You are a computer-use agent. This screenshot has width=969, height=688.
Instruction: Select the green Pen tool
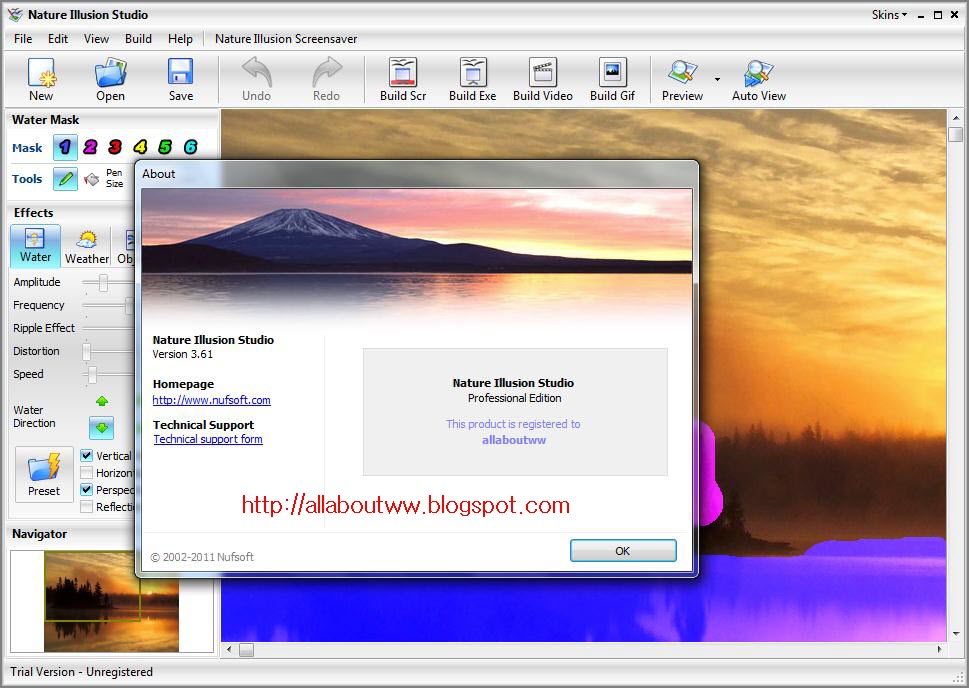coord(66,179)
